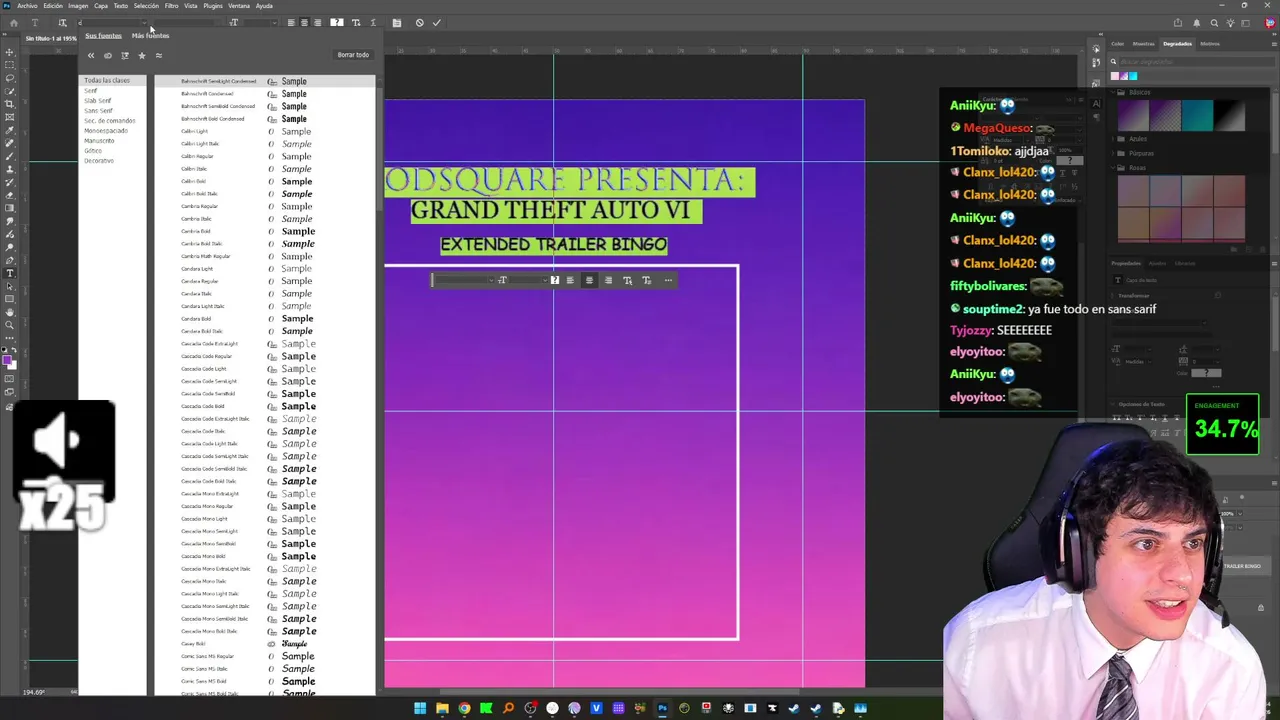Click the Share icon in top bar
Image resolution: width=1280 pixels, height=720 pixels.
coord(1178,23)
